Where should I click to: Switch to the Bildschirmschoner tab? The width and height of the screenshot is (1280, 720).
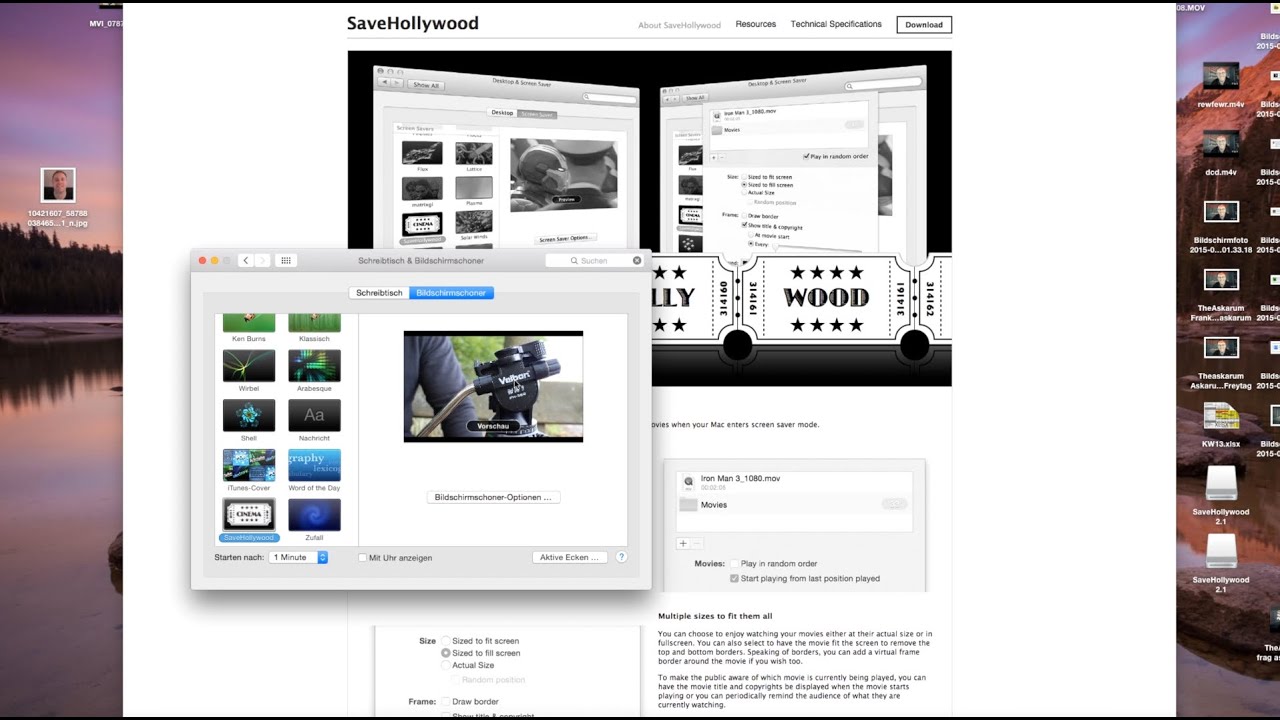click(x=451, y=293)
